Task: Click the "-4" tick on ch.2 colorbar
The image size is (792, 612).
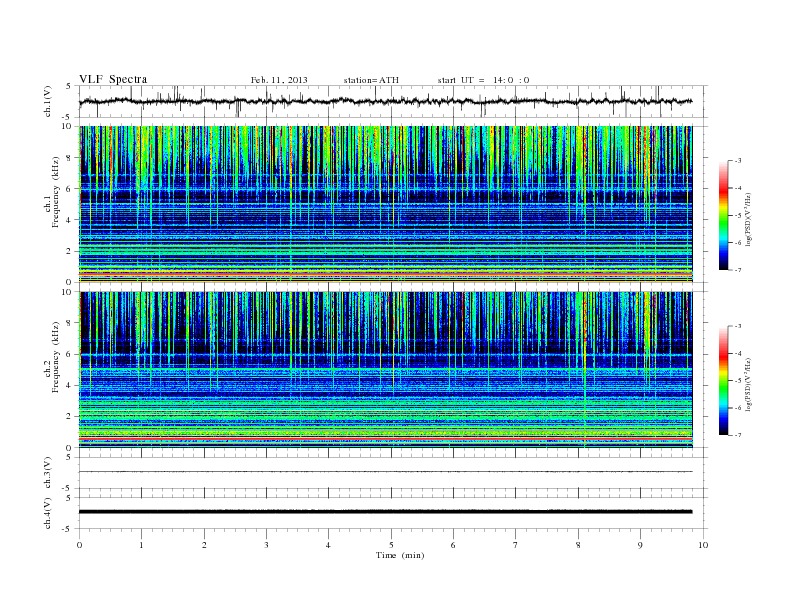Action: [738, 353]
